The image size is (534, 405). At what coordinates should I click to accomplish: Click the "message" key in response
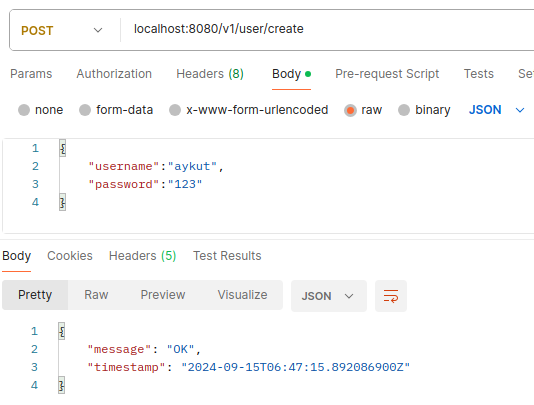tap(119, 349)
